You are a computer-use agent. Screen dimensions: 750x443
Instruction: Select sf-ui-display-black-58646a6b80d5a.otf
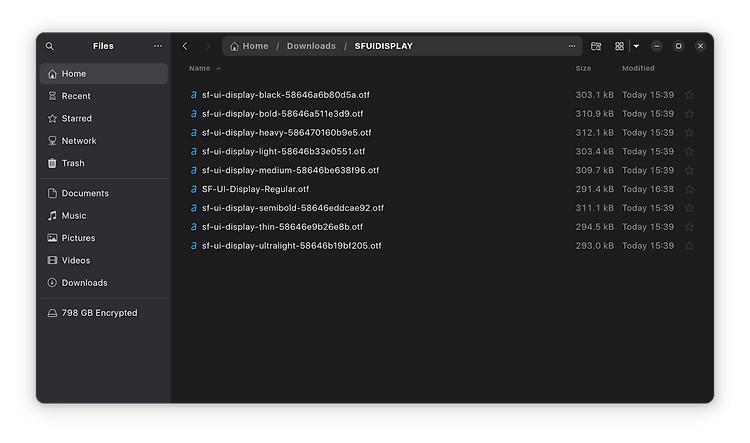[286, 95]
